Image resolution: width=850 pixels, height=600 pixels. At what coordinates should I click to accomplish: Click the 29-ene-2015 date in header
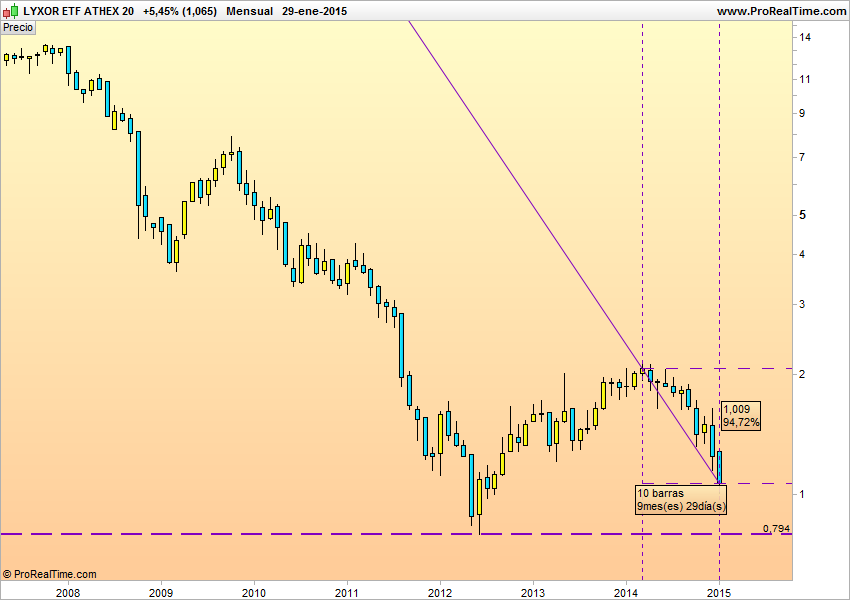click(317, 10)
